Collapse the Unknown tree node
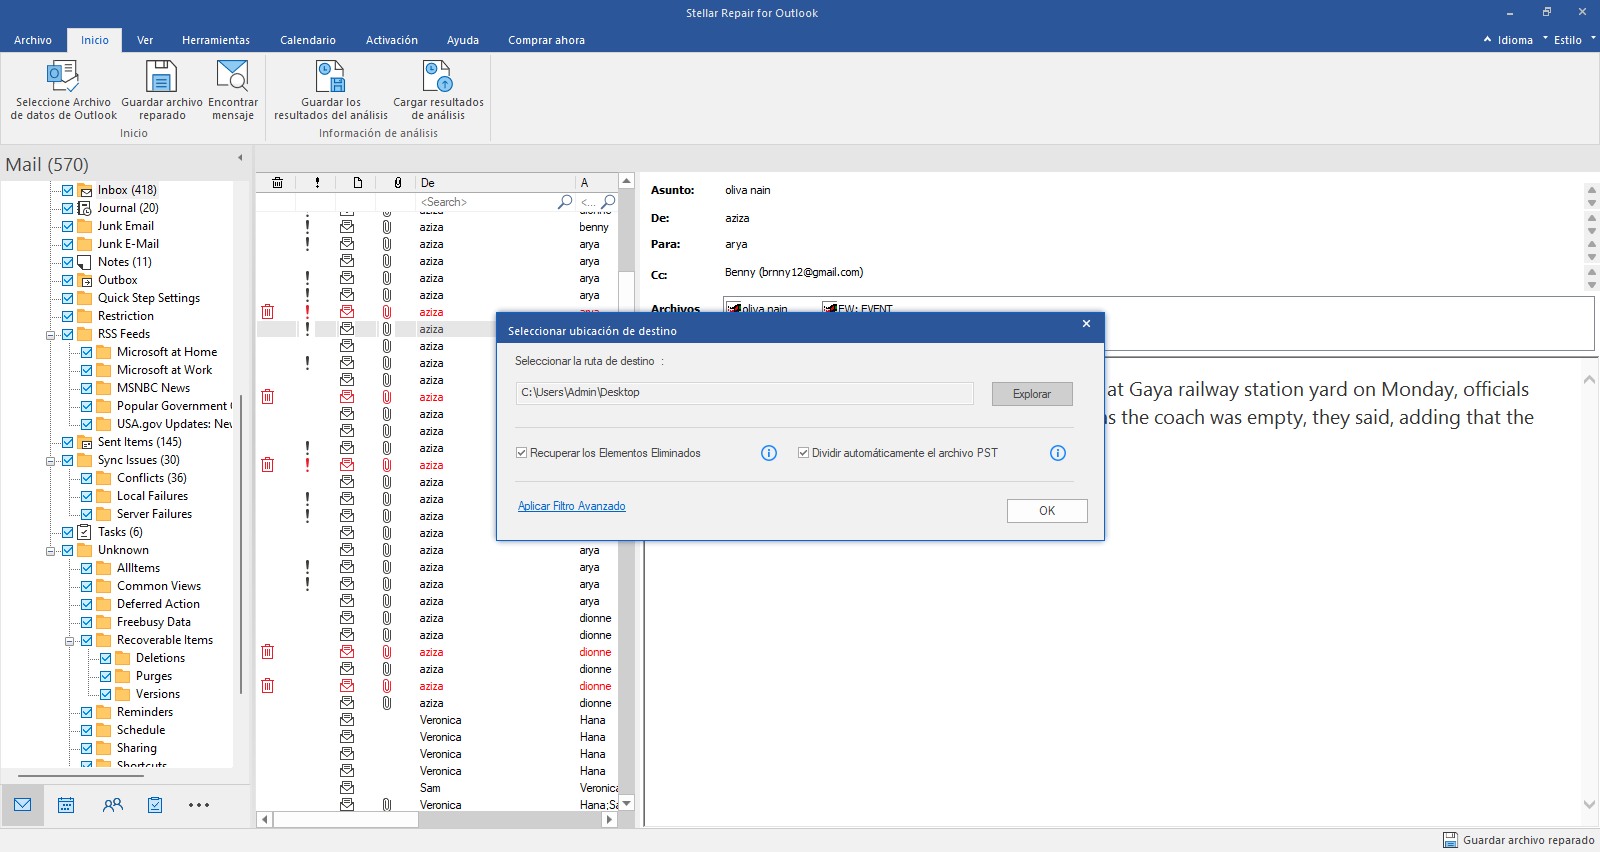1600x852 pixels. [50, 551]
